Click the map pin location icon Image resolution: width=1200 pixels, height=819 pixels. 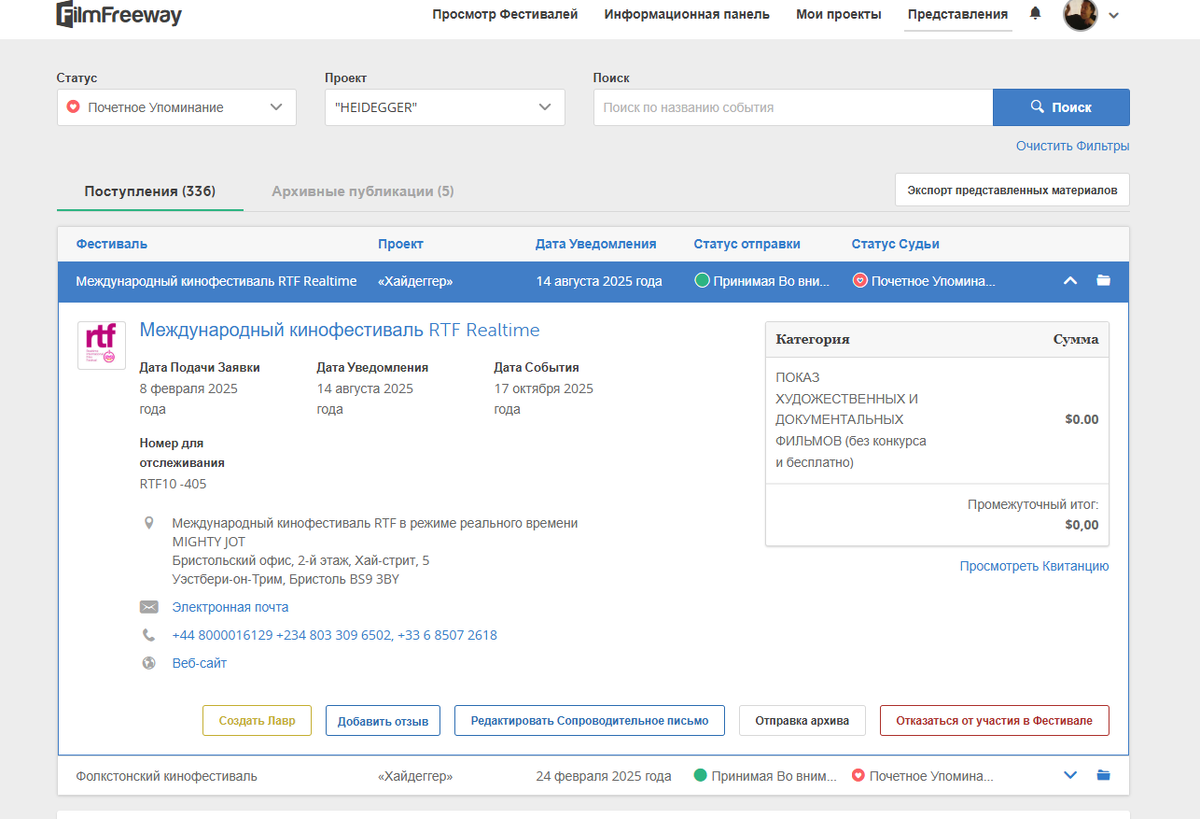coord(149,523)
